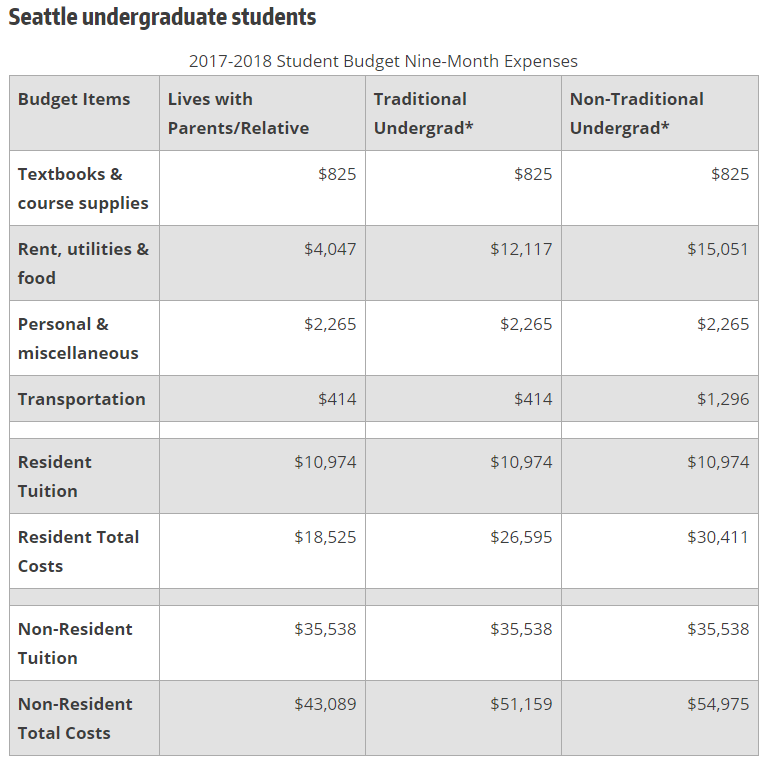
Task: Select the $54,975 non-resident total cell
Action: 717,704
